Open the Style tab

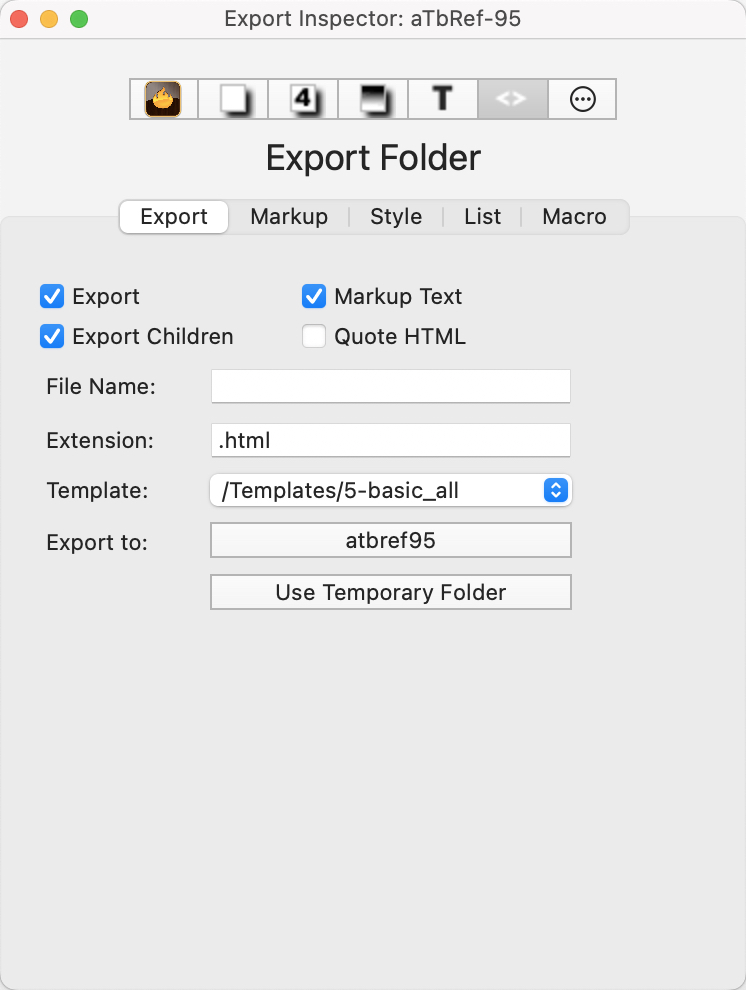396,216
